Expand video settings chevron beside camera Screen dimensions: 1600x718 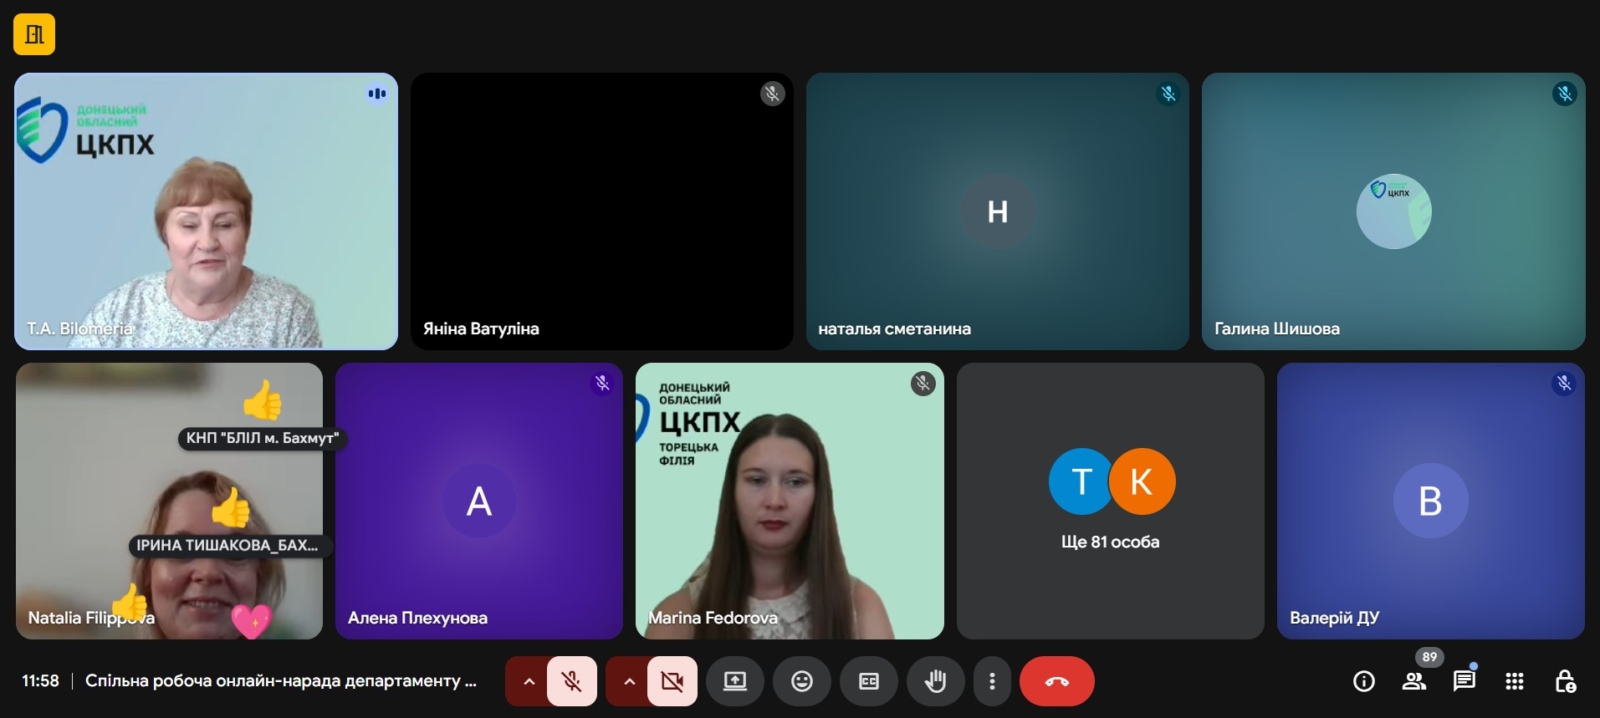[x=629, y=681]
